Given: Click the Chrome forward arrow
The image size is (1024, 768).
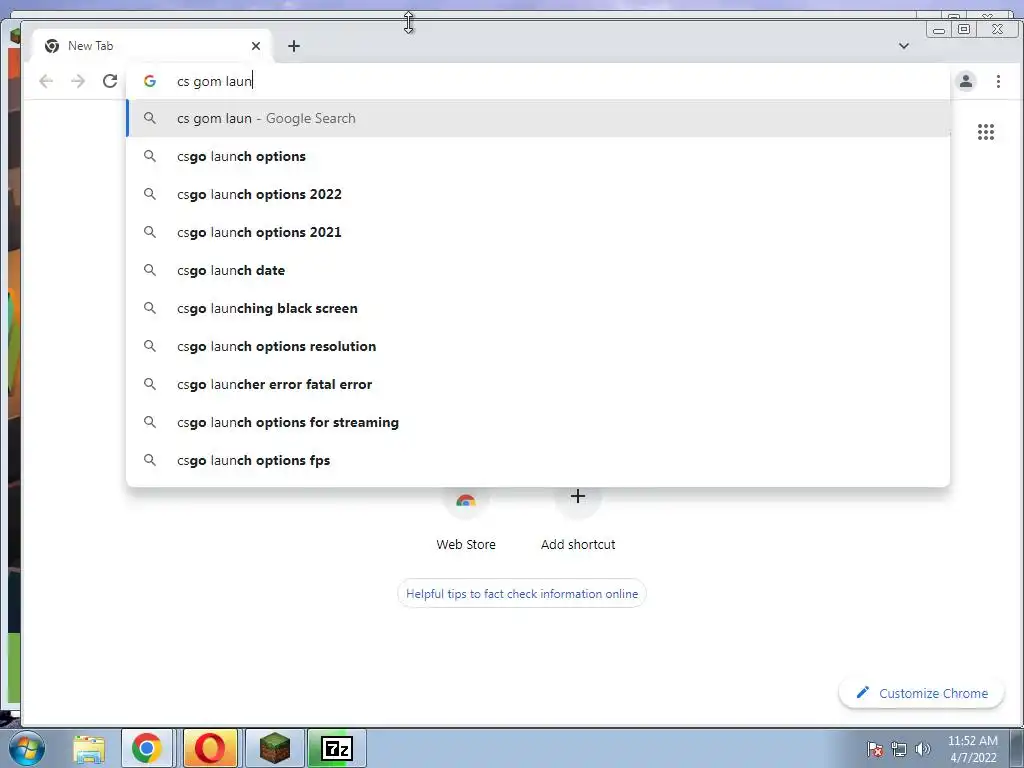Looking at the screenshot, I should (x=78, y=81).
